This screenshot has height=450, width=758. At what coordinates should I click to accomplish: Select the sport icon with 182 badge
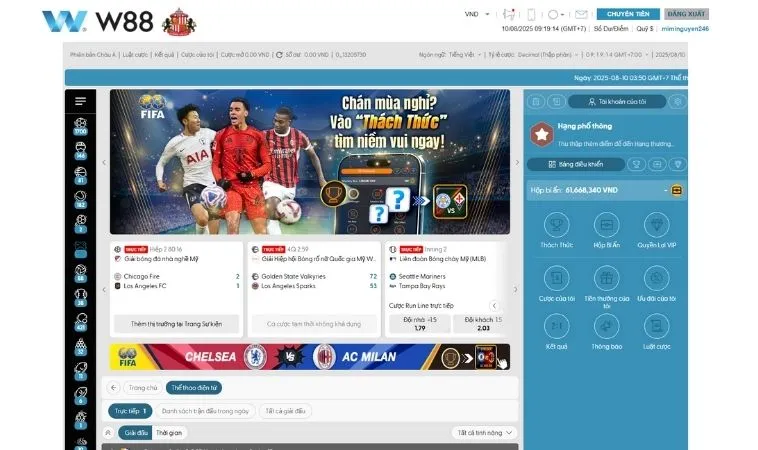pyautogui.click(x=81, y=199)
